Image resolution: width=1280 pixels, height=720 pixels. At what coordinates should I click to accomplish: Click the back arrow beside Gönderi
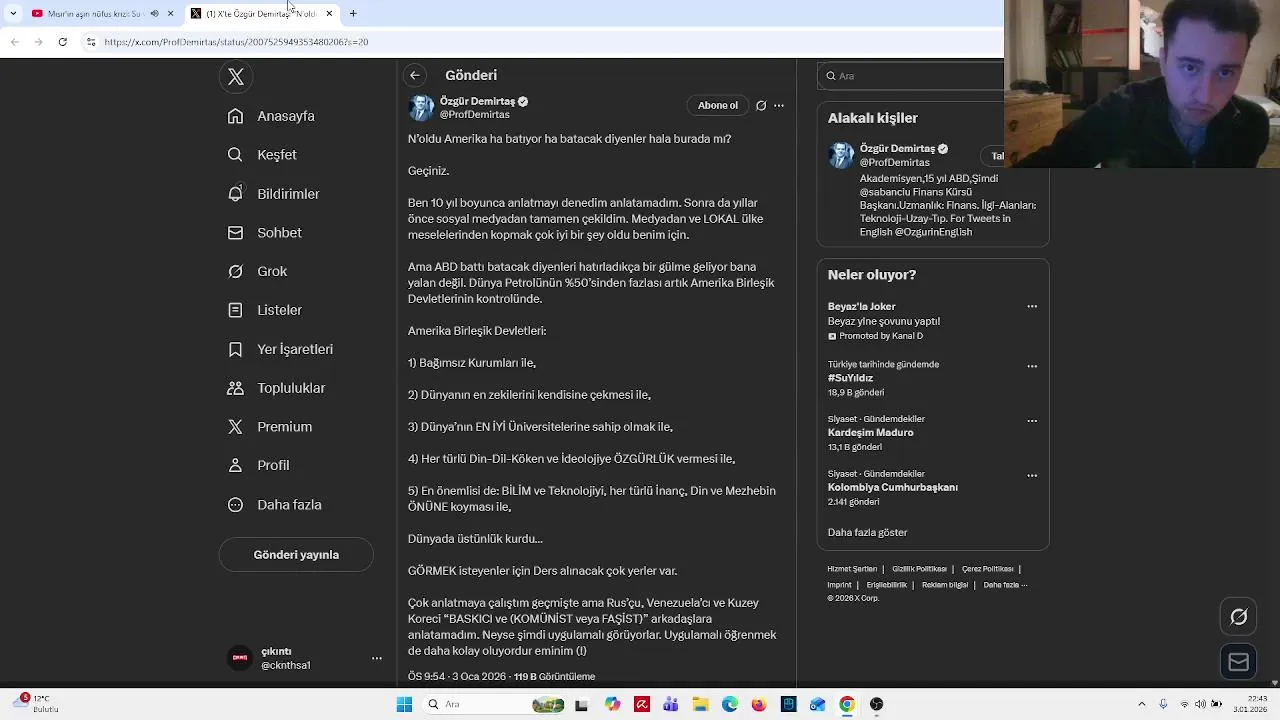tap(415, 75)
